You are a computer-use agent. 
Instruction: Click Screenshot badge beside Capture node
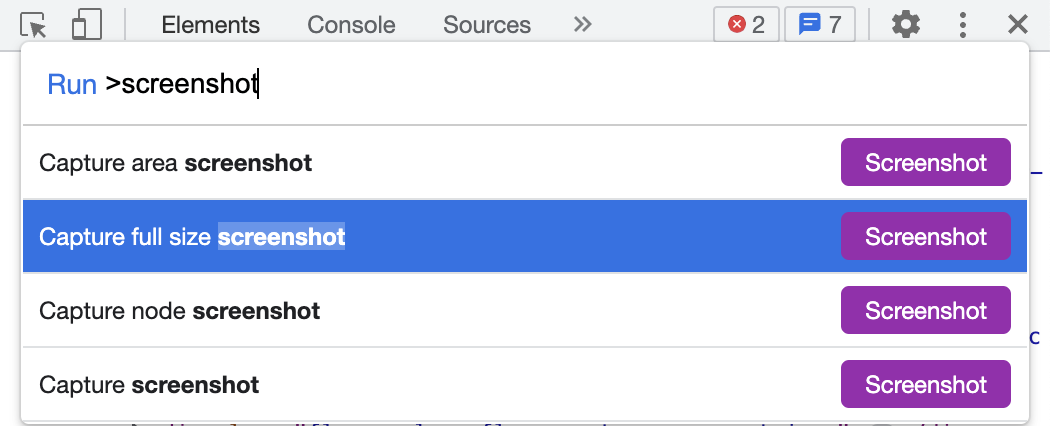[x=925, y=310]
